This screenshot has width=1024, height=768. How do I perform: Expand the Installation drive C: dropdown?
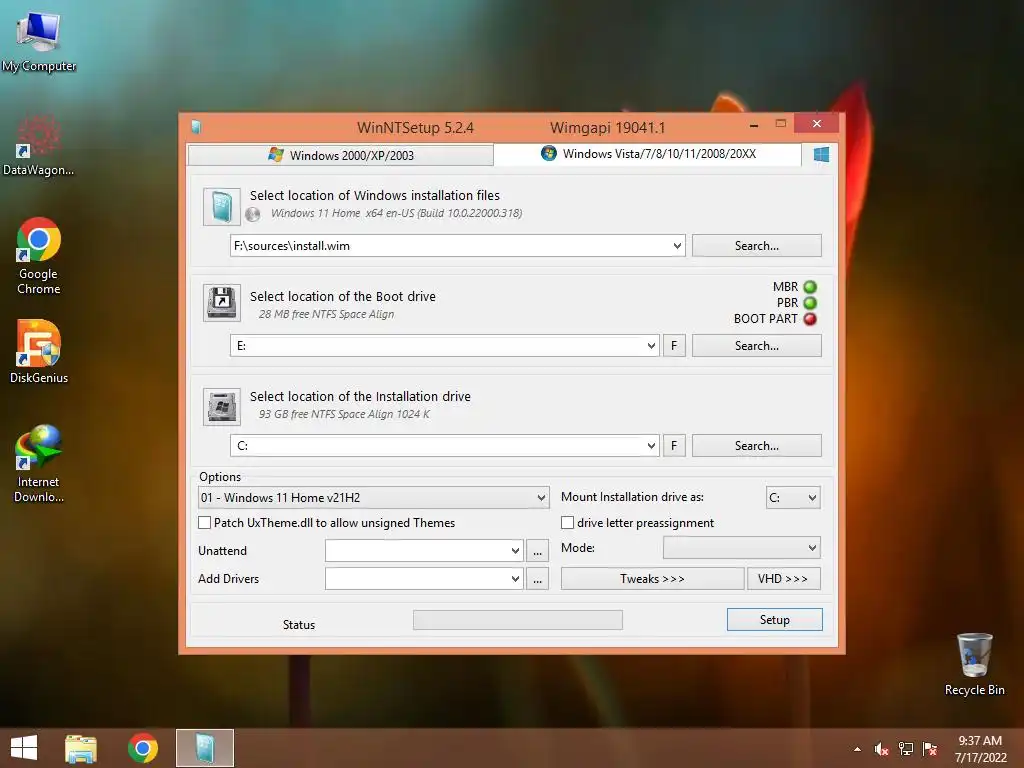[651, 446]
